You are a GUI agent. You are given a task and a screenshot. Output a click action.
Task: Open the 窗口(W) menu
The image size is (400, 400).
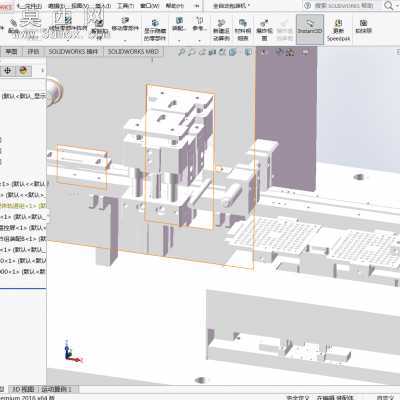click(x=150, y=6)
